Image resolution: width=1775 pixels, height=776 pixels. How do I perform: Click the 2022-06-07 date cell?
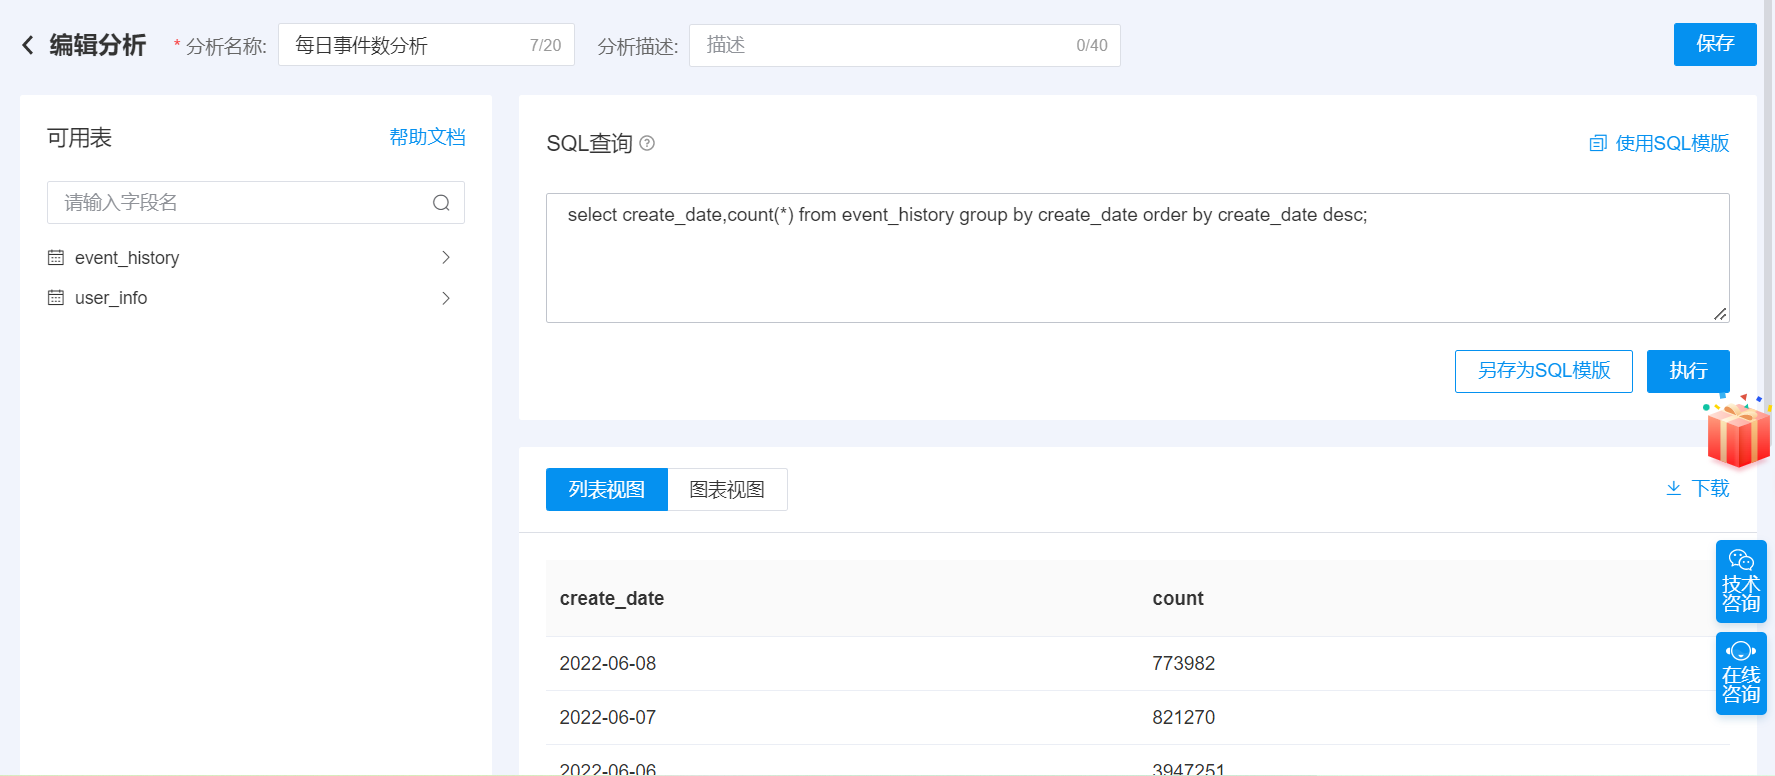608,718
